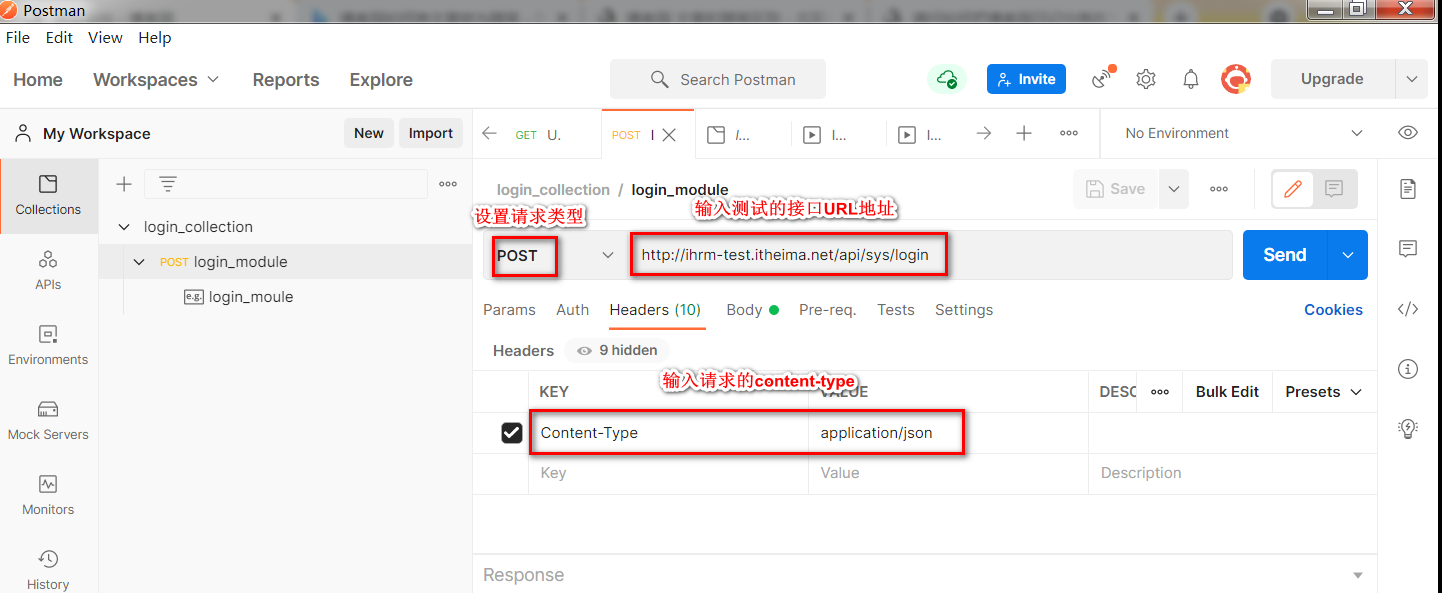This screenshot has height=593, width=1442.
Task: Expand the Response panel chevron
Action: tap(1358, 575)
